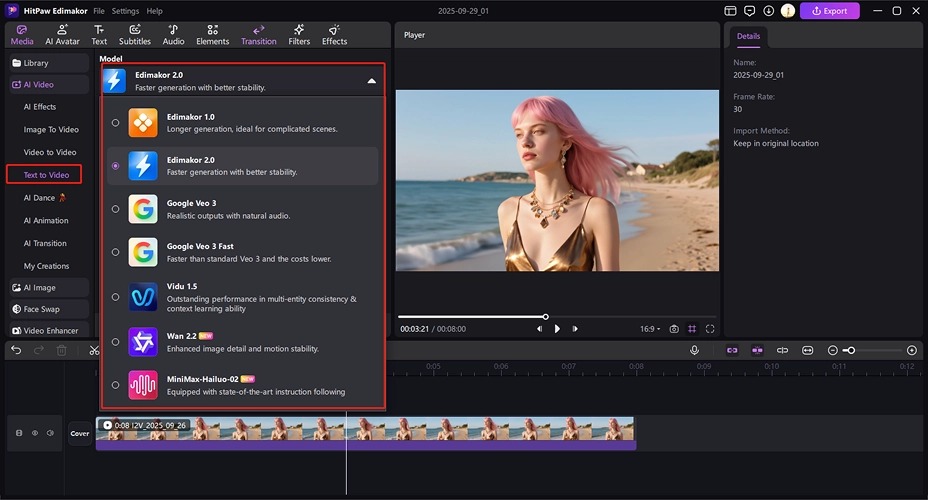
Task: Open the Audio tab
Action: click(173, 35)
